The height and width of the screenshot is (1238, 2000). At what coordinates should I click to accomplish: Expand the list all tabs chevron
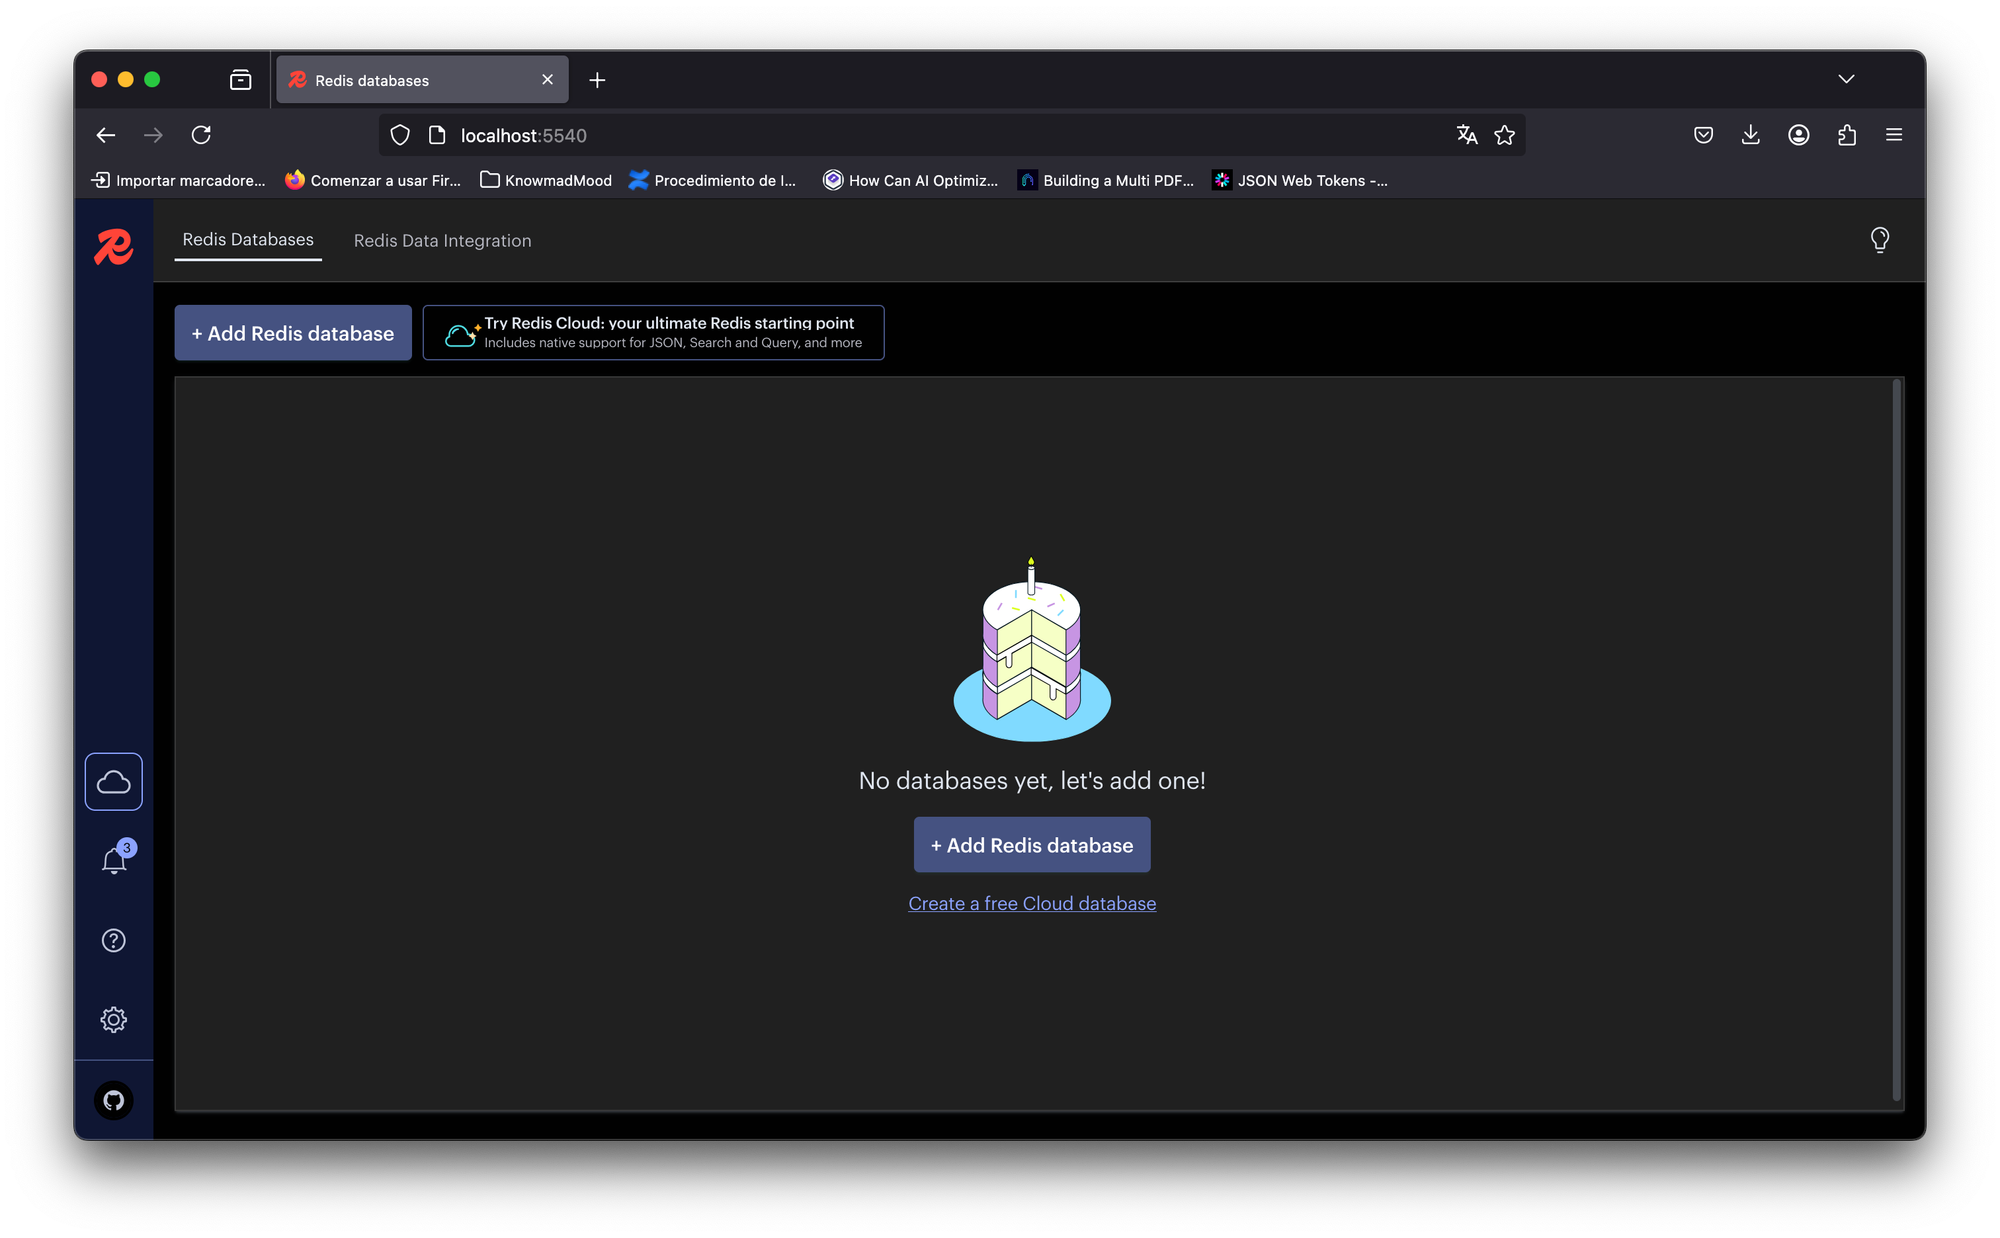click(1845, 79)
